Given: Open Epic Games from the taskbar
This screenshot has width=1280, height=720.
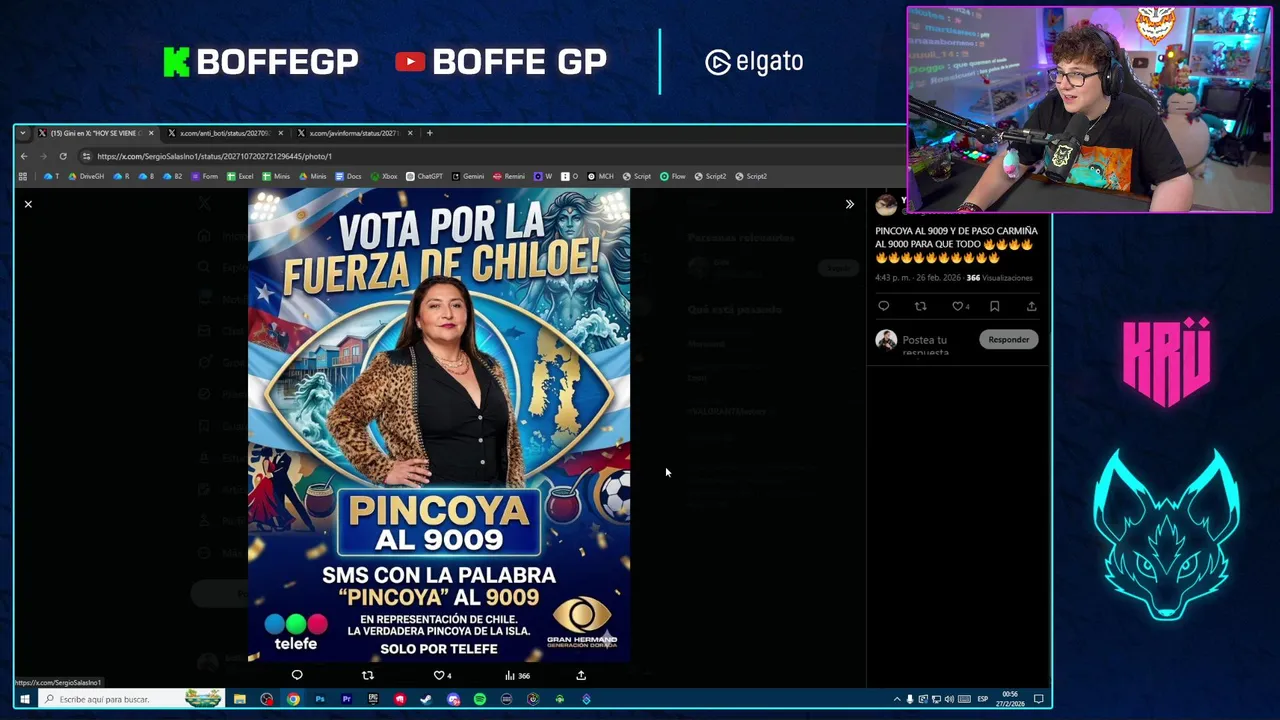Looking at the screenshot, I should [373, 699].
